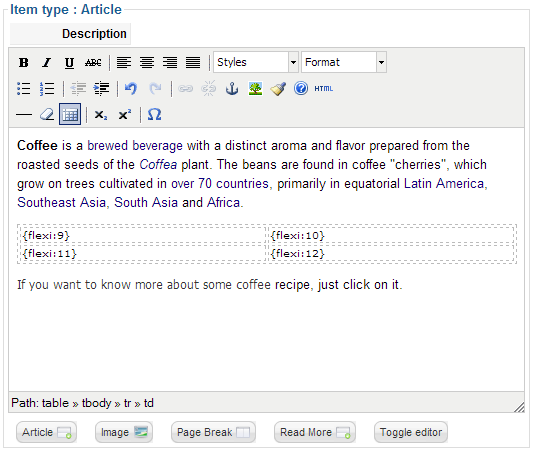Image resolution: width=534 pixels, height=453 pixels.
Task: Follow the 'beverage' link in the text
Action: [157, 146]
